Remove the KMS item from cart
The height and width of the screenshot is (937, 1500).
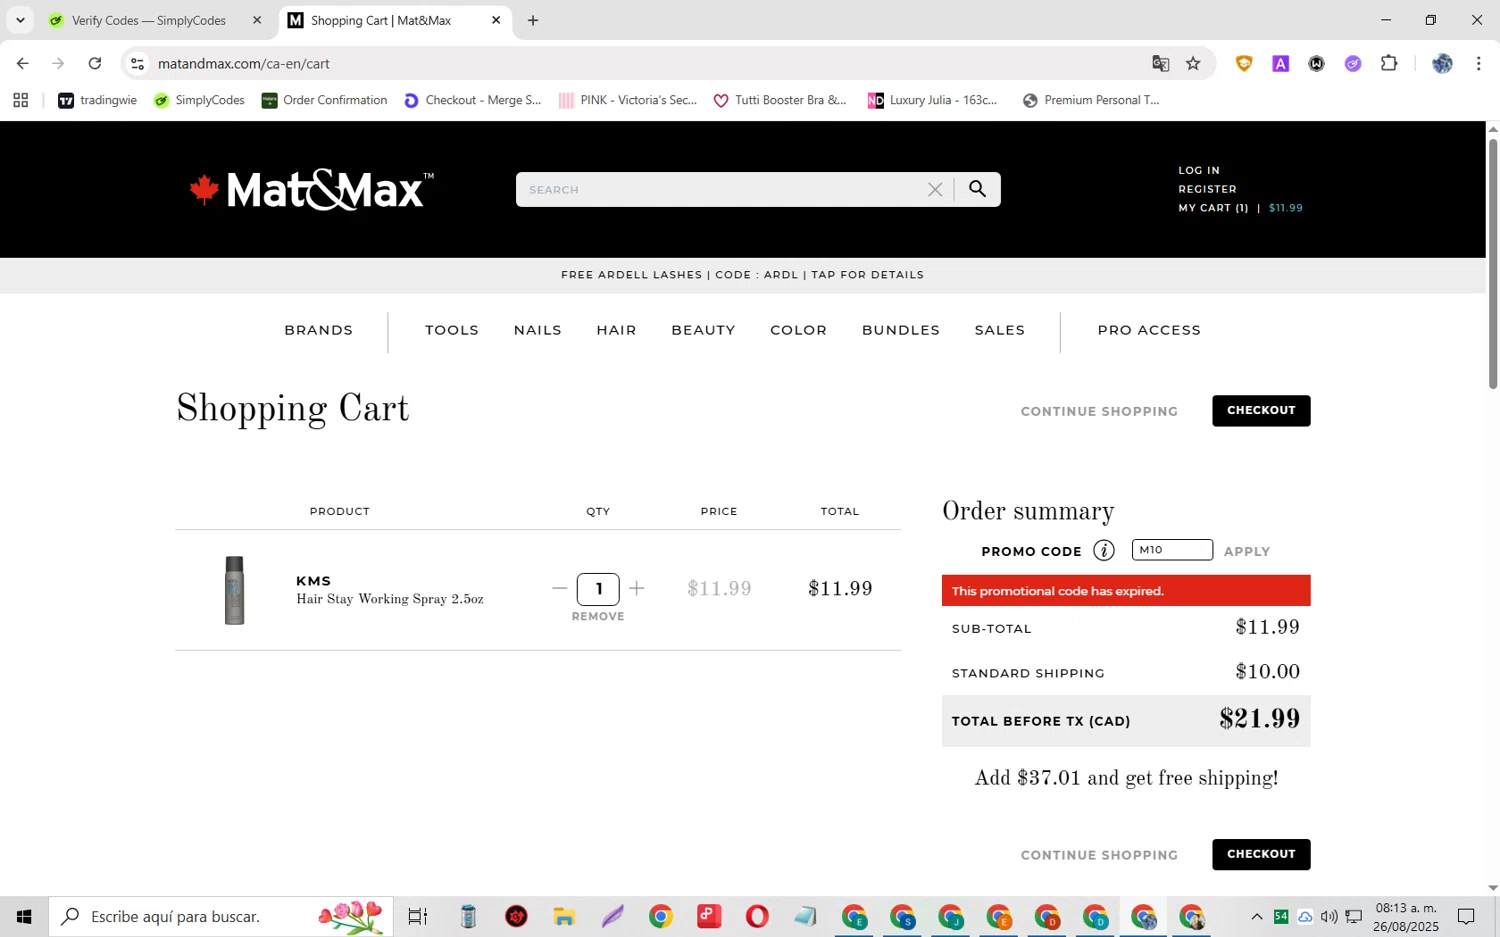(598, 617)
